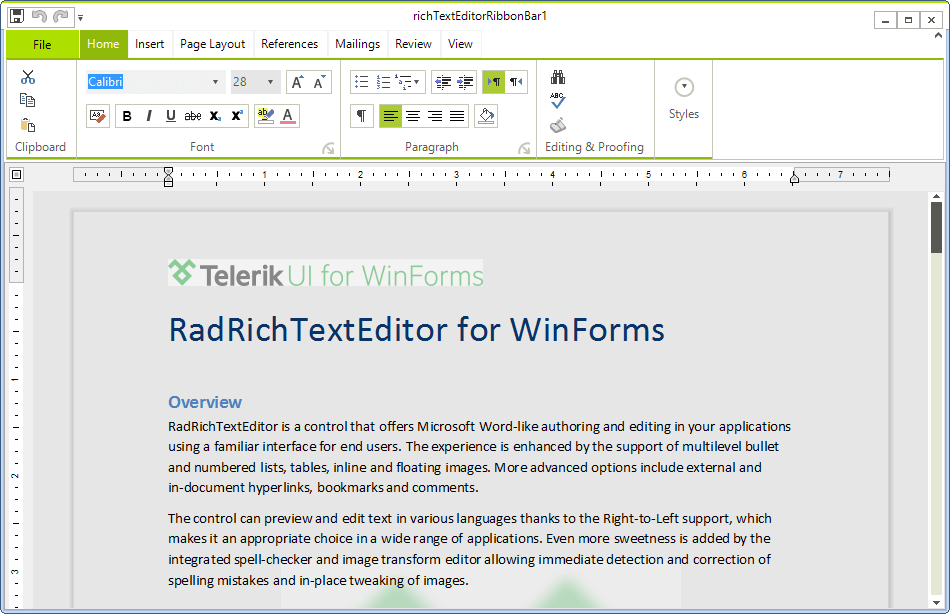Viewport: 950px width, 614px height.
Task: Open the font size 28 dropdown
Action: point(270,82)
